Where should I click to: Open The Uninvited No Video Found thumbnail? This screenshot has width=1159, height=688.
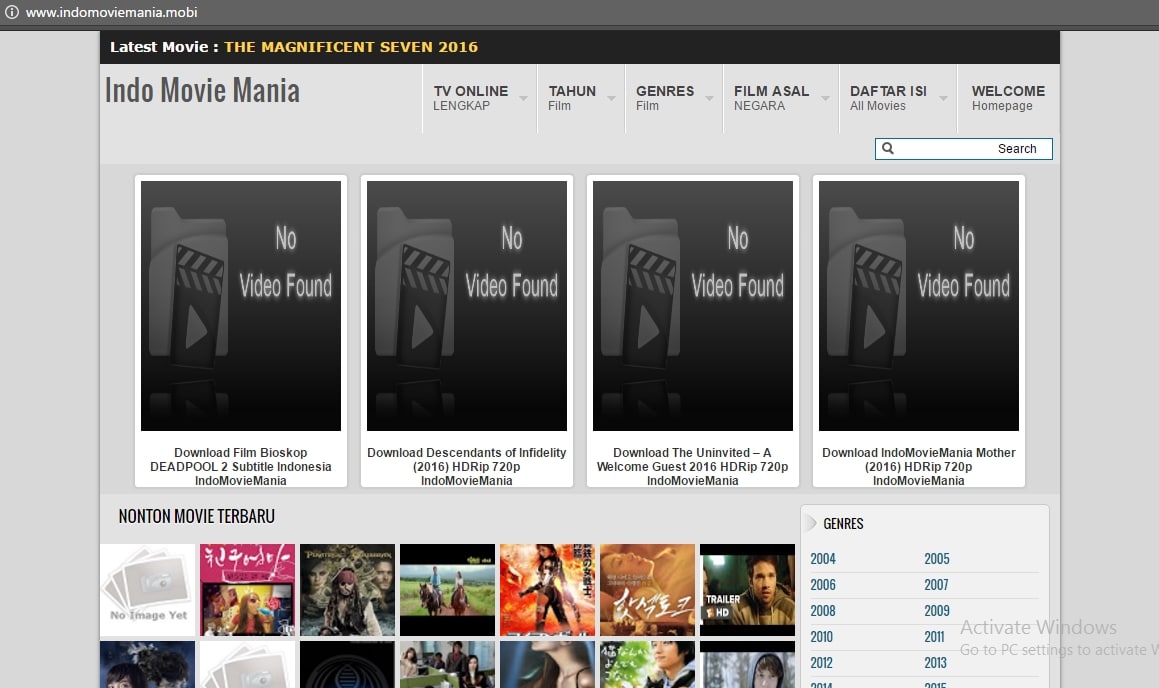(693, 306)
